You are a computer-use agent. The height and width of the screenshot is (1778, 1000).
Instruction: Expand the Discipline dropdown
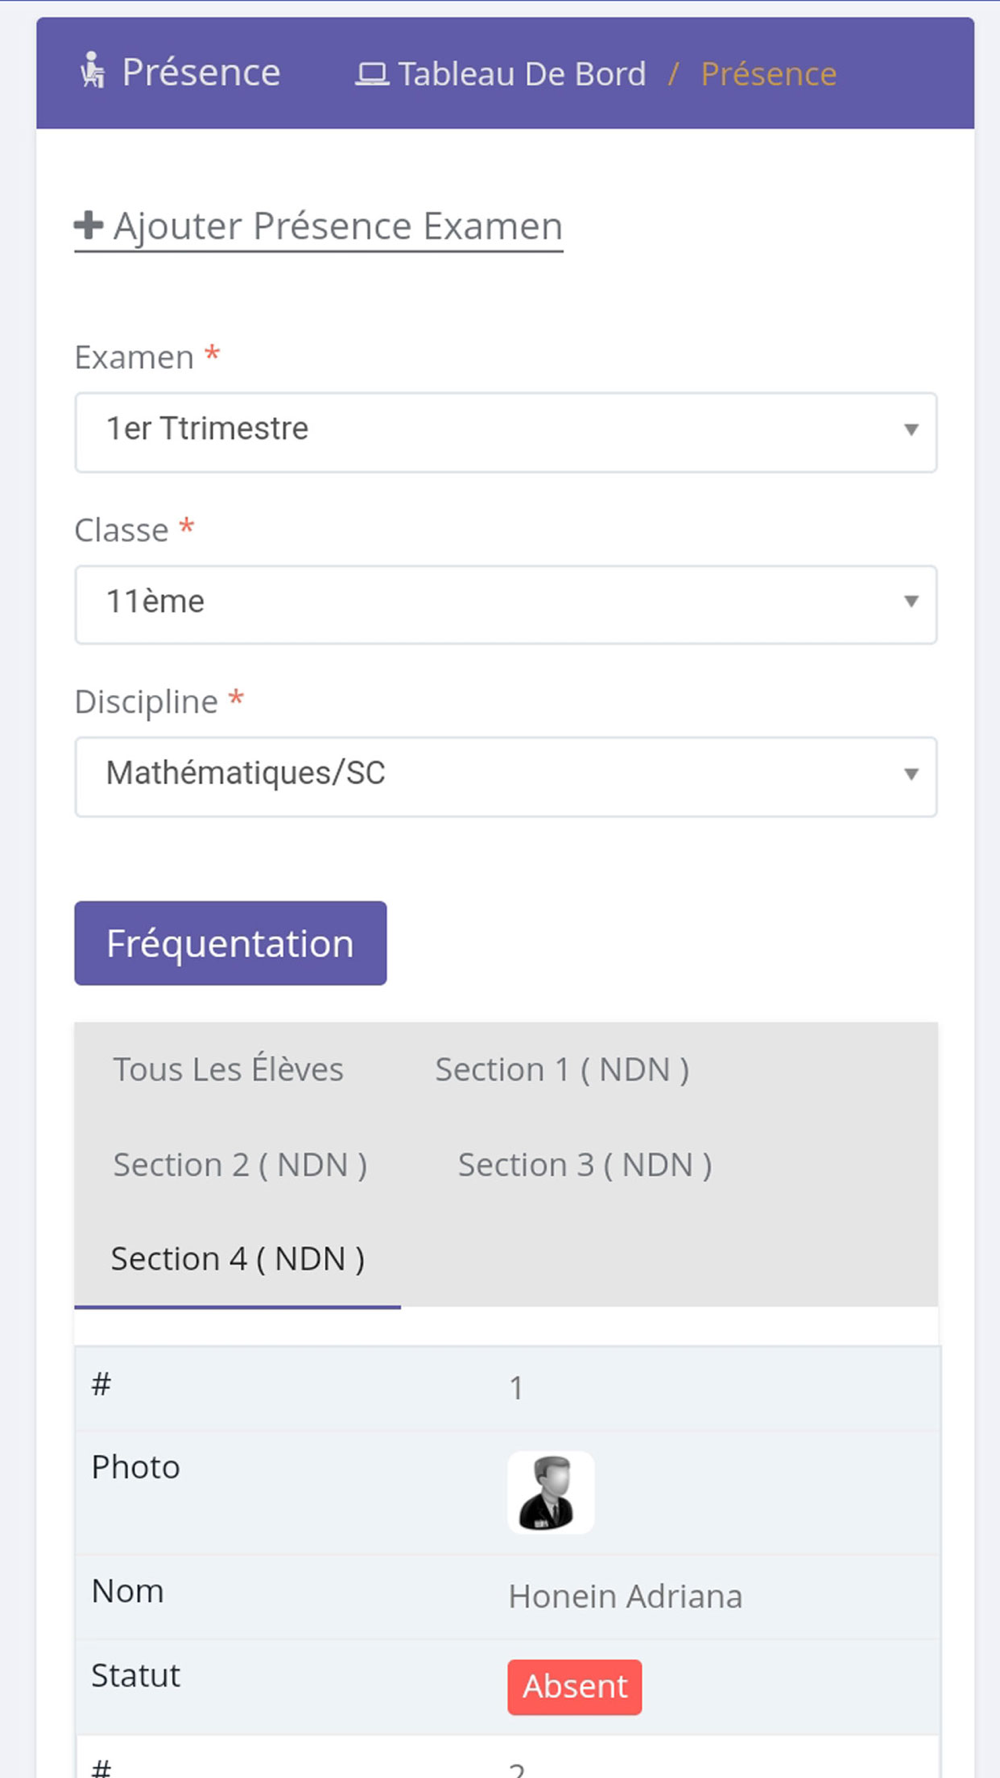[505, 776]
